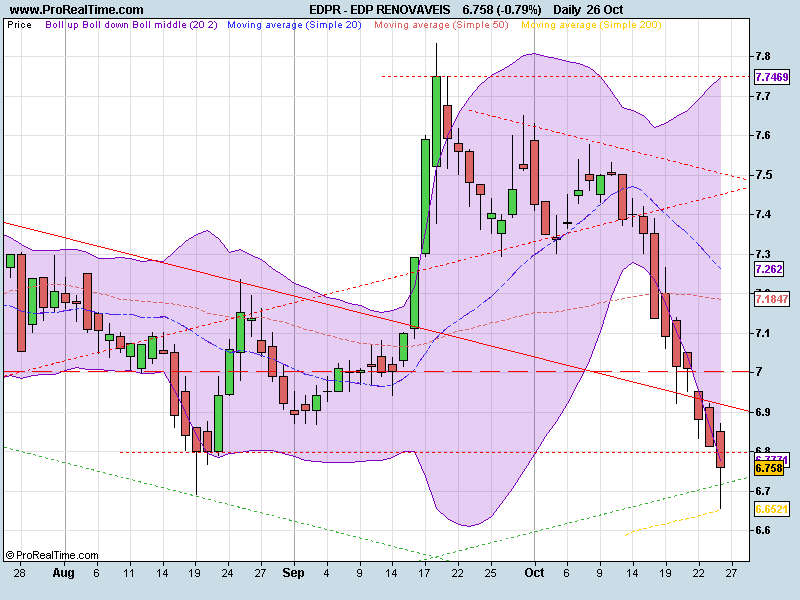Click the Sep label on the date axis
800x600 pixels.
click(293, 574)
